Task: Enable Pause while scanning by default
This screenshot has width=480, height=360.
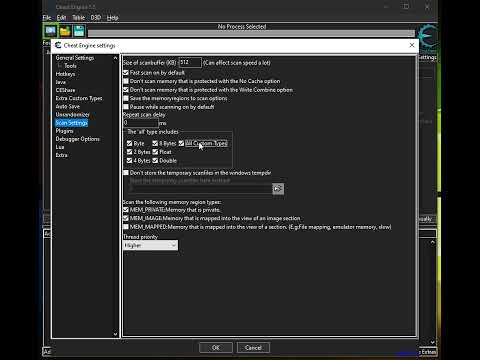Action: click(x=126, y=107)
